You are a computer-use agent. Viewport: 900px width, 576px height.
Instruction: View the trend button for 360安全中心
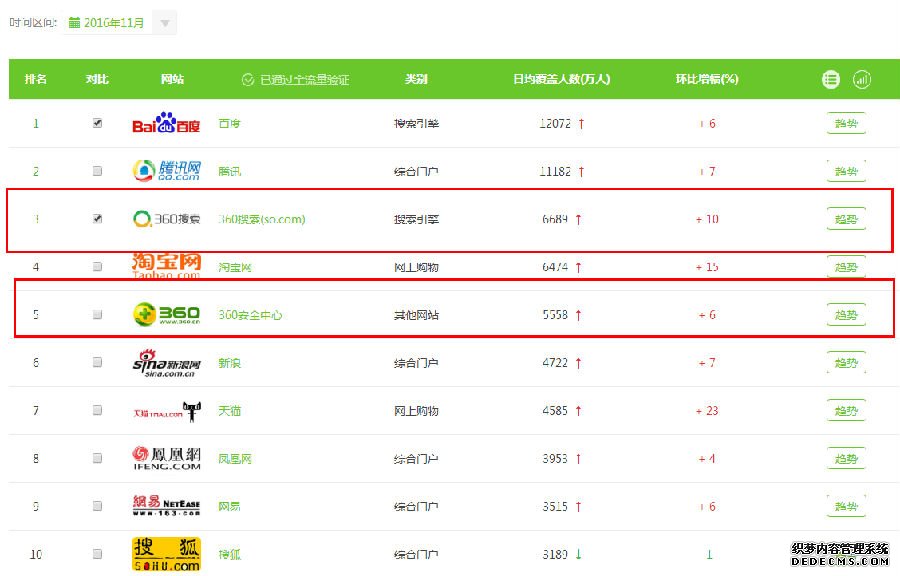click(x=846, y=315)
